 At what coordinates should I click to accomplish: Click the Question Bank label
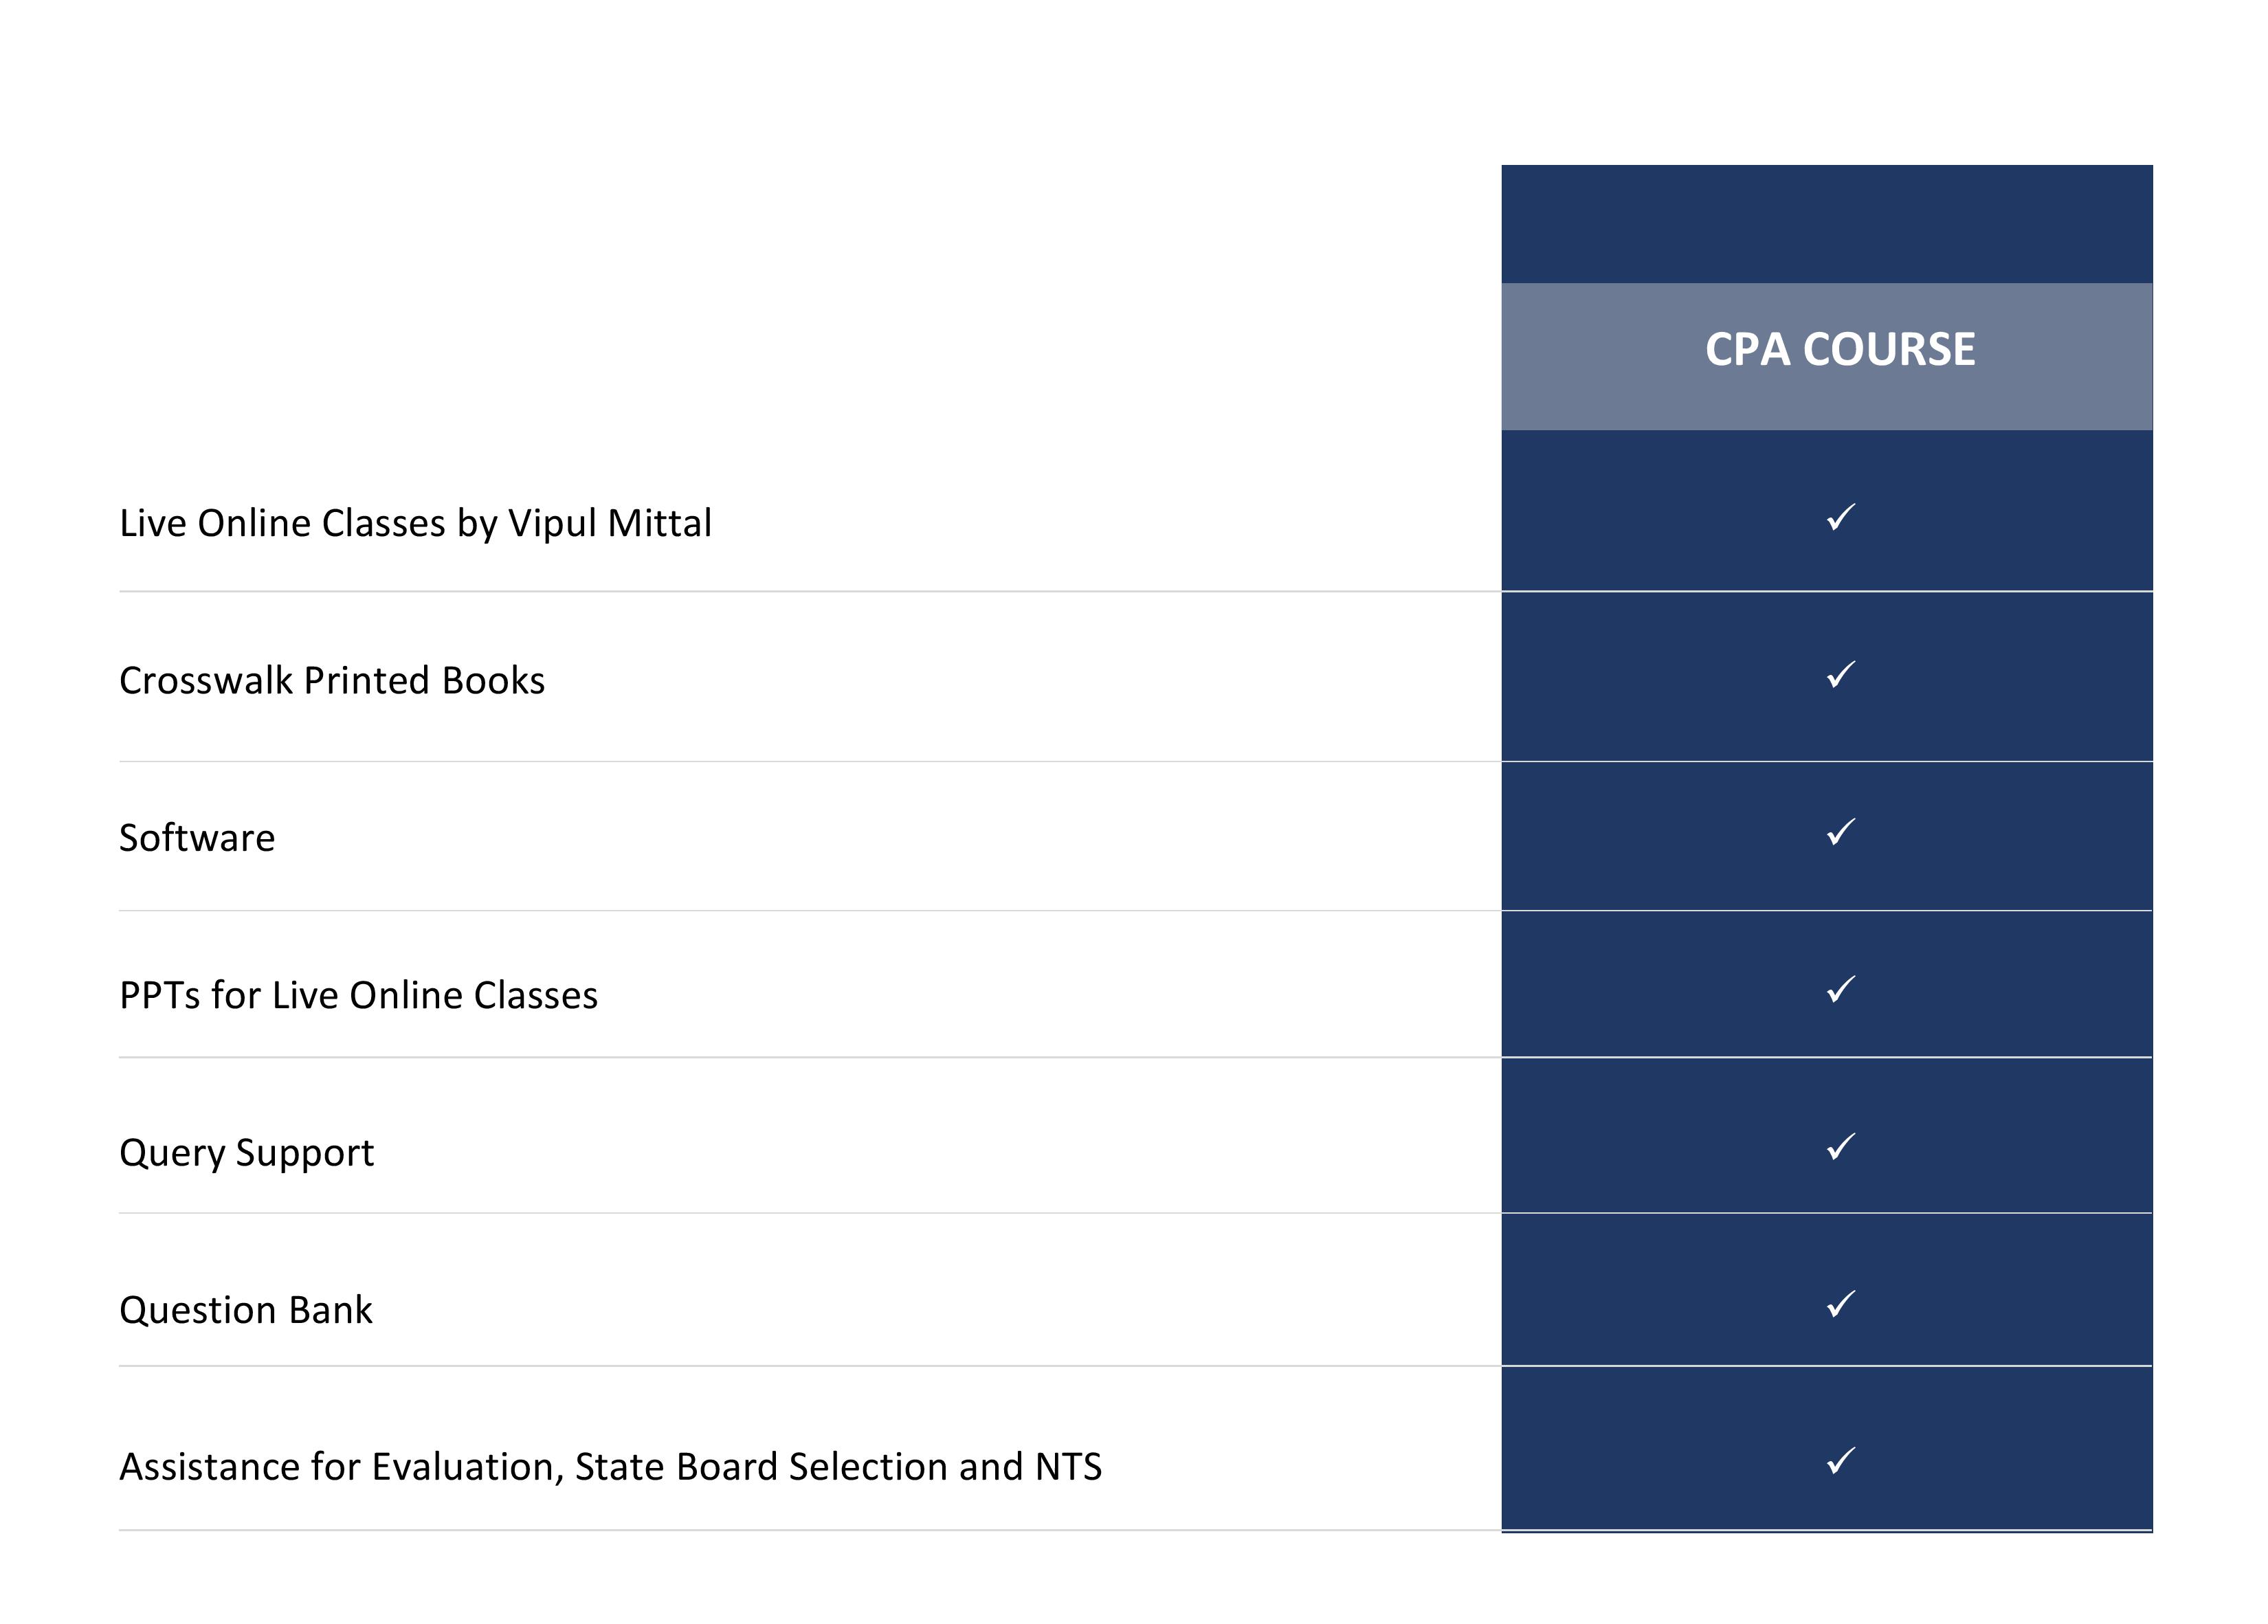click(246, 1310)
